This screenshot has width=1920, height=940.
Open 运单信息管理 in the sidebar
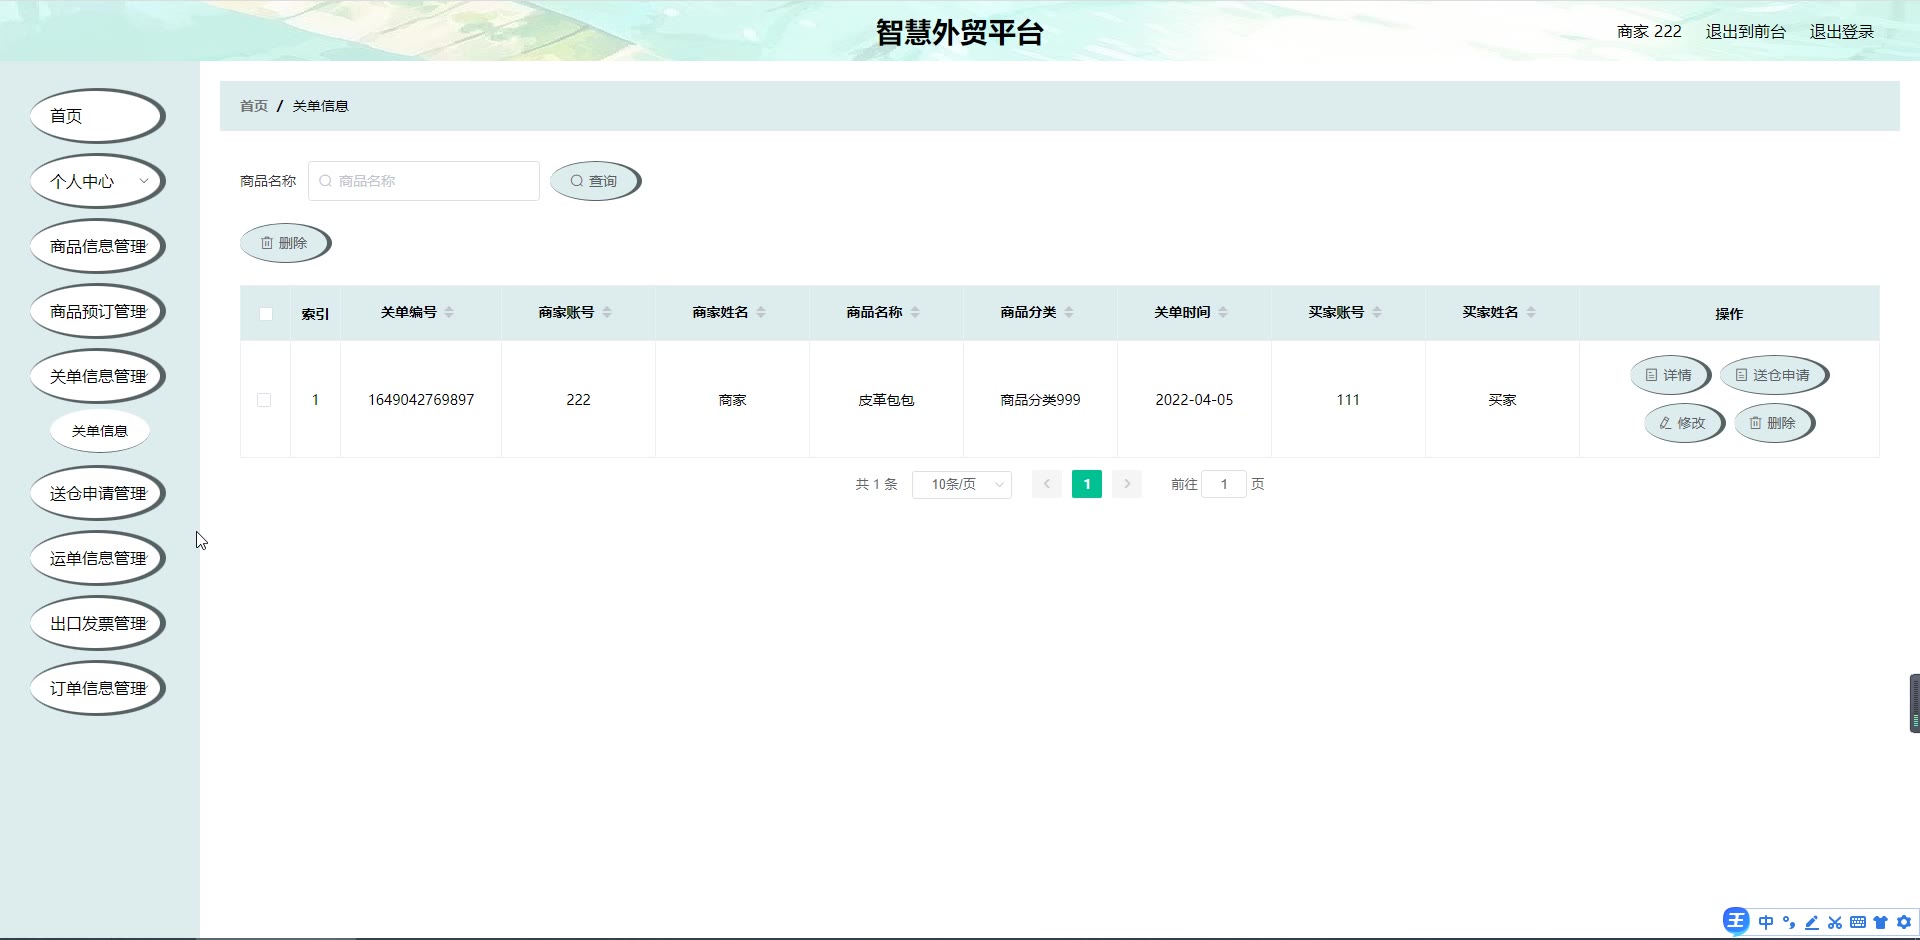98,558
